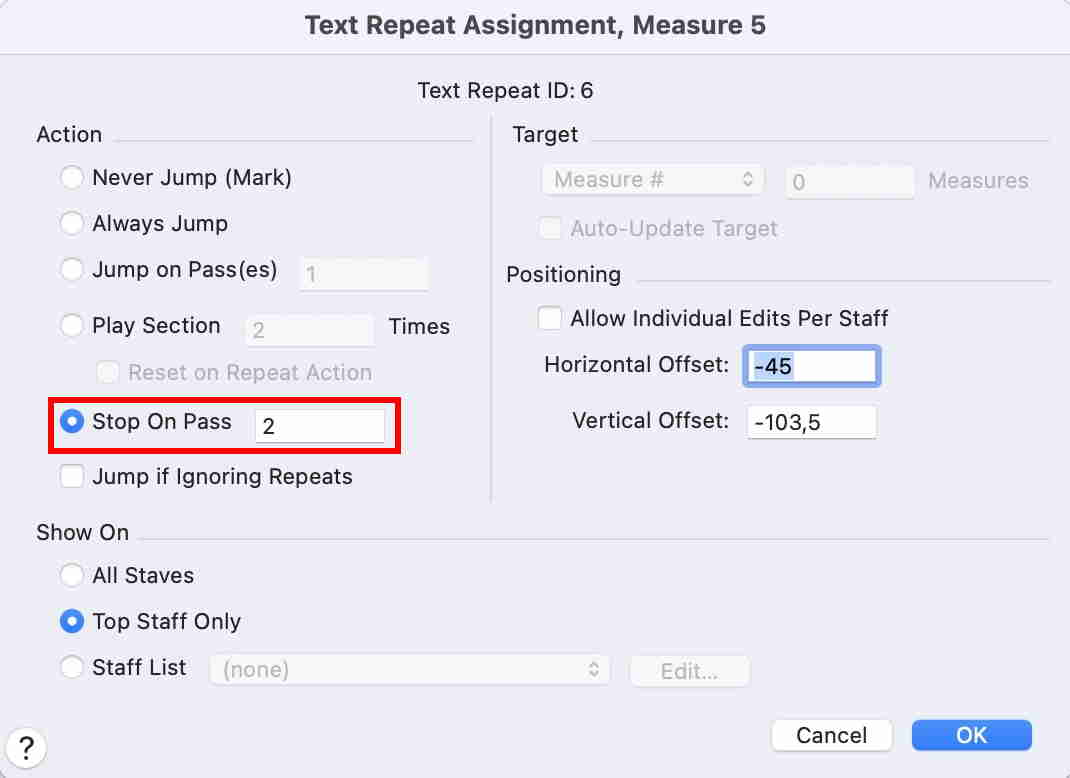Viewport: 1070px width, 778px height.
Task: Click the Vertical Offset input field
Action: click(811, 422)
